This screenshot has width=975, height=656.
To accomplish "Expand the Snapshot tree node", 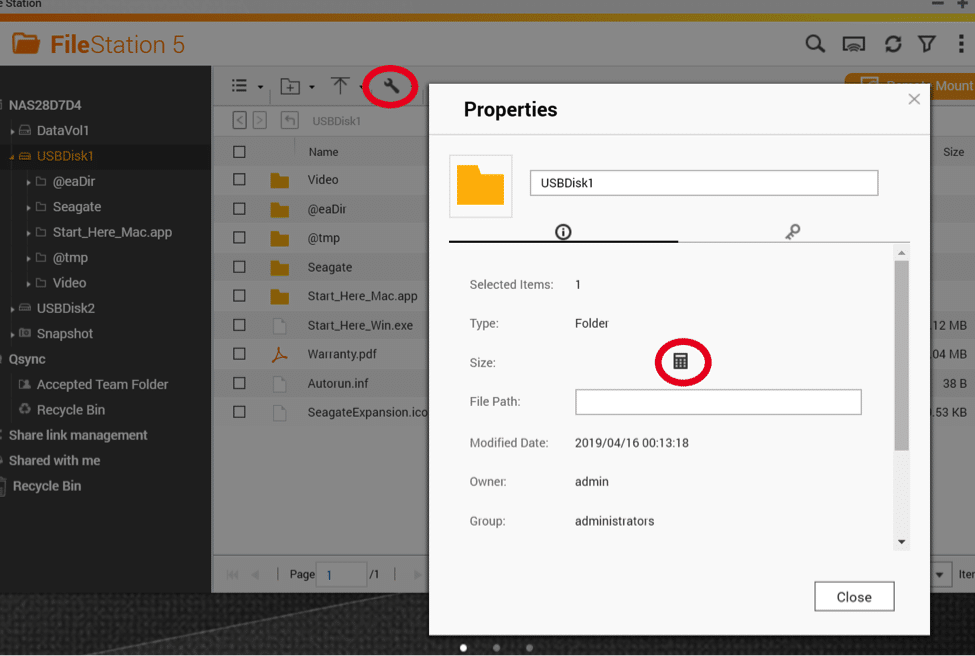I will (x=12, y=335).
